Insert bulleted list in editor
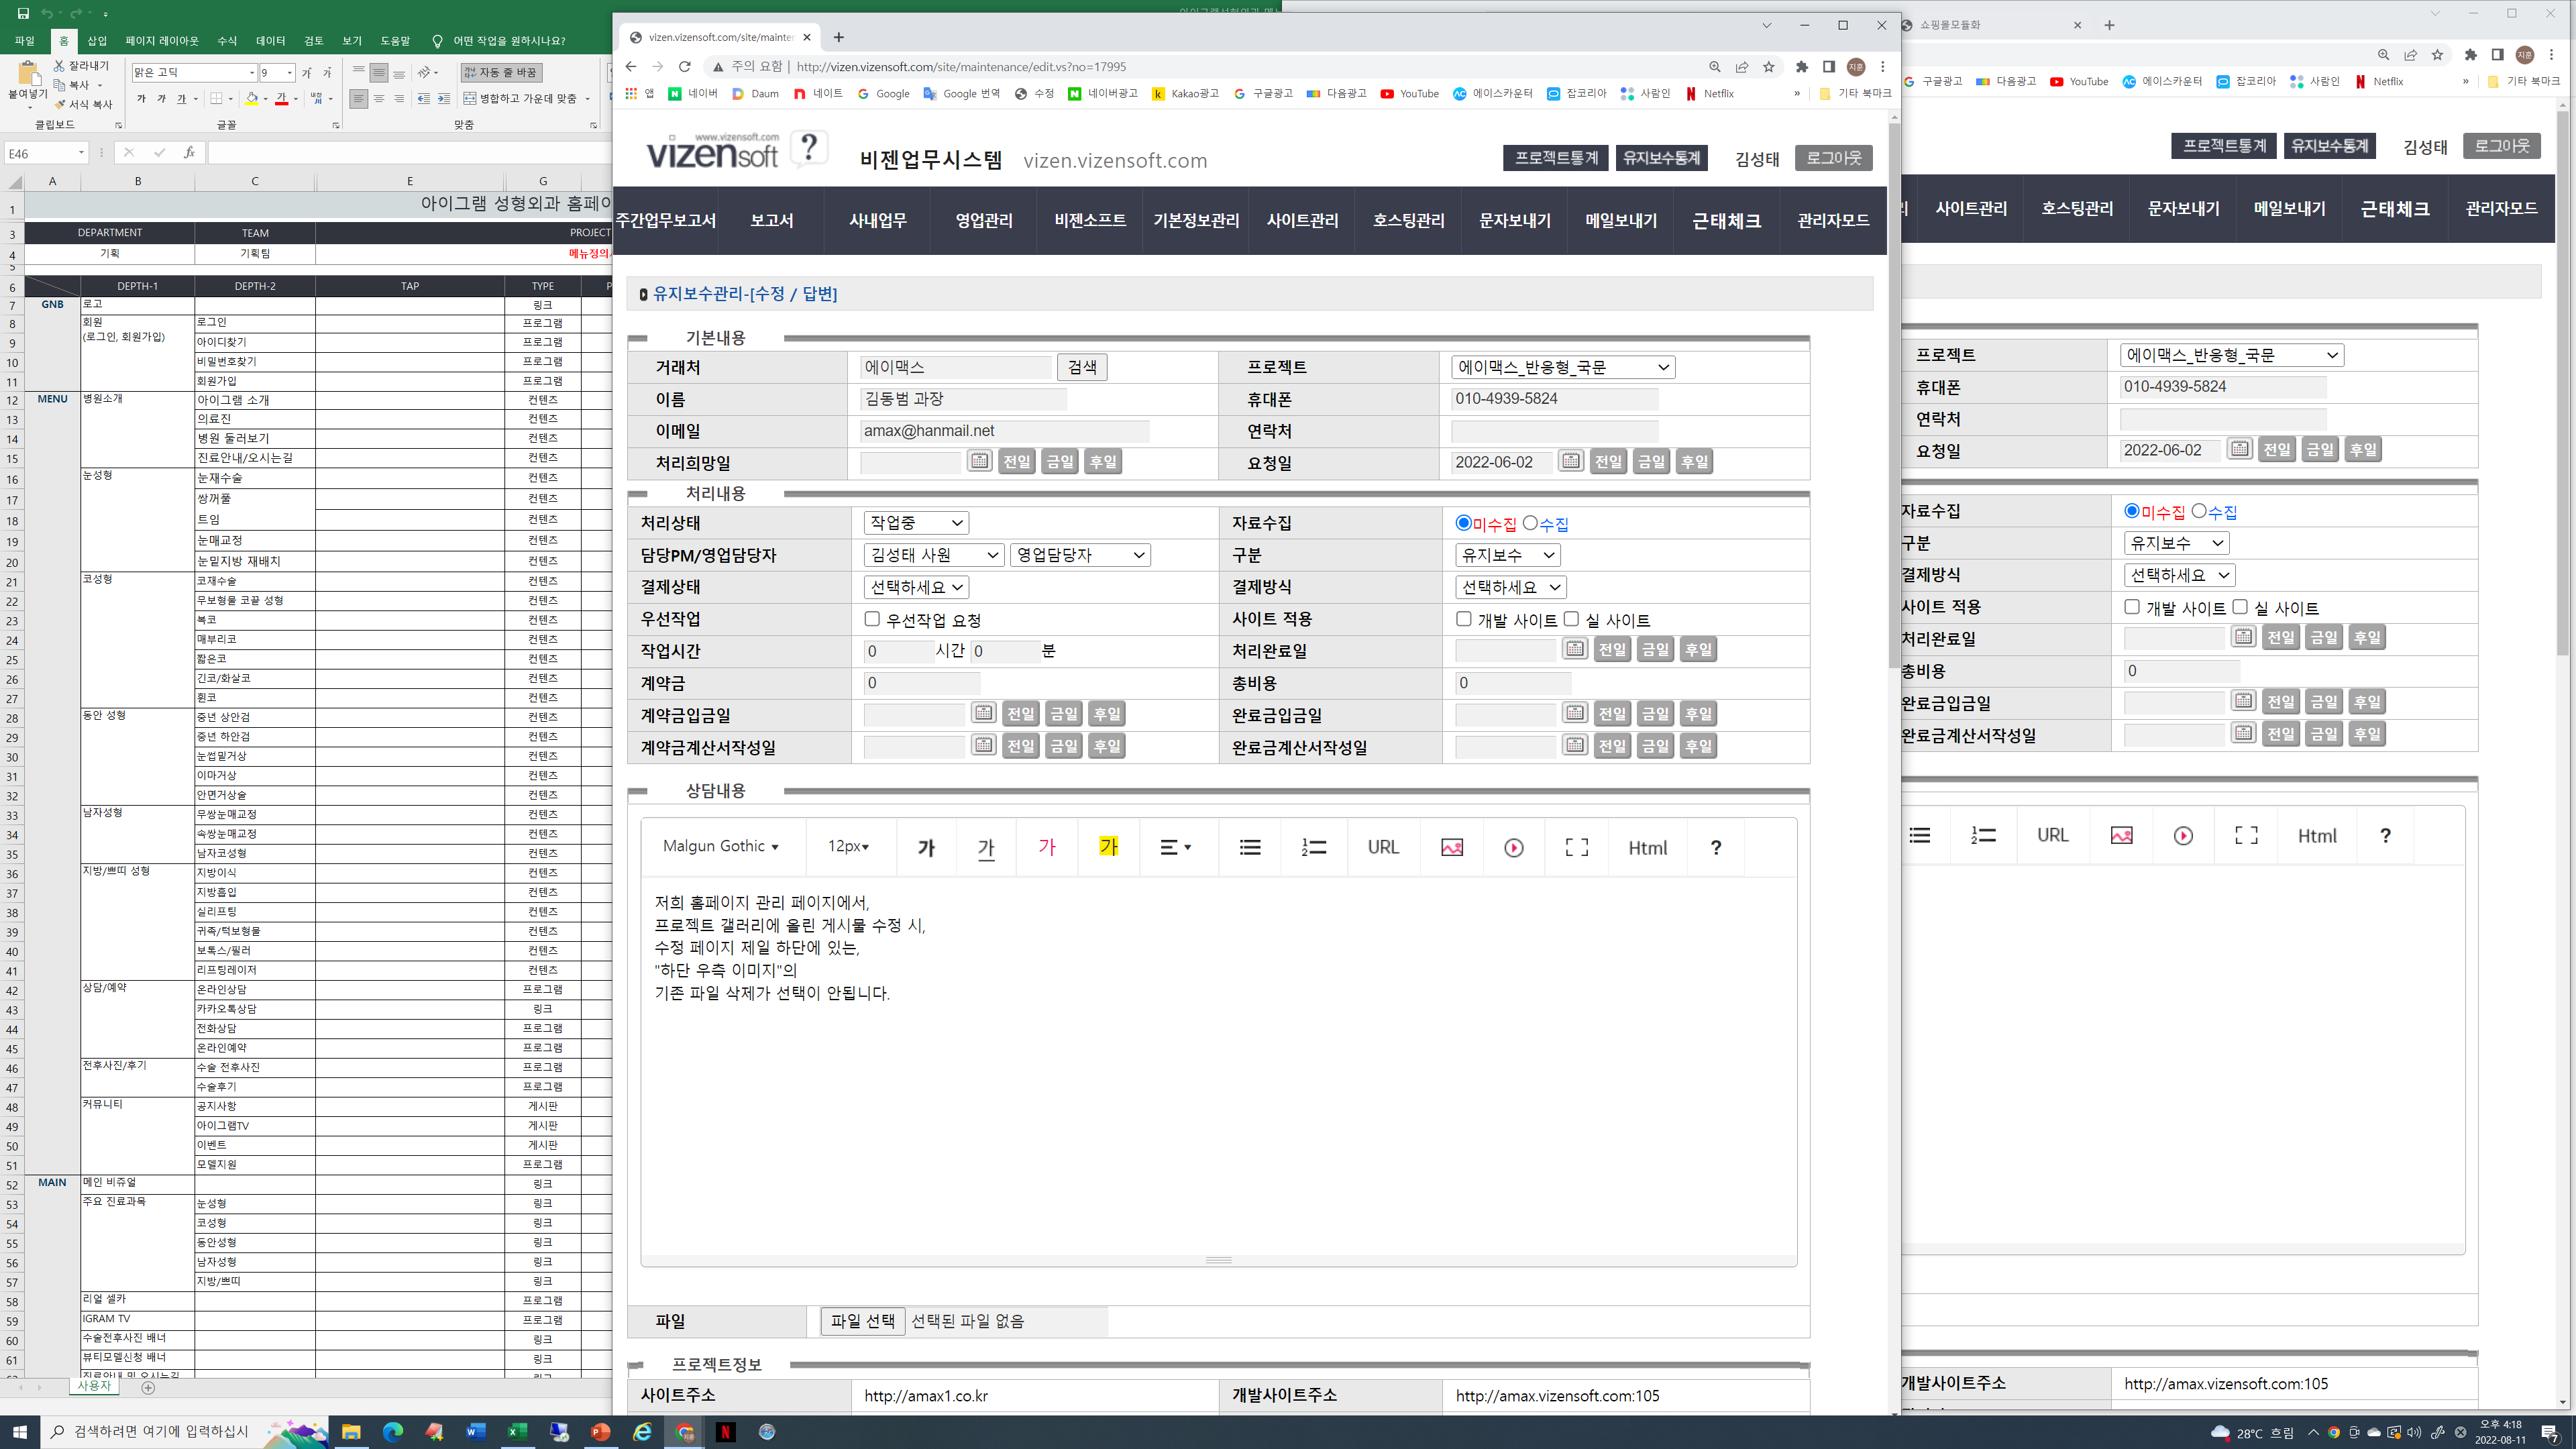Image resolution: width=2576 pixels, height=1449 pixels. 1249,847
